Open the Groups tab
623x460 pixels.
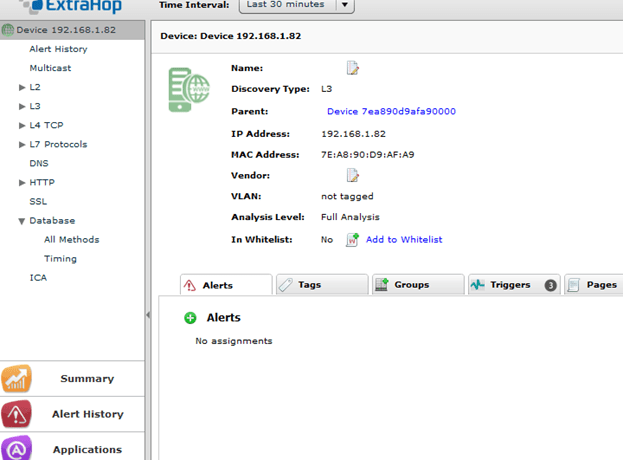coord(416,285)
